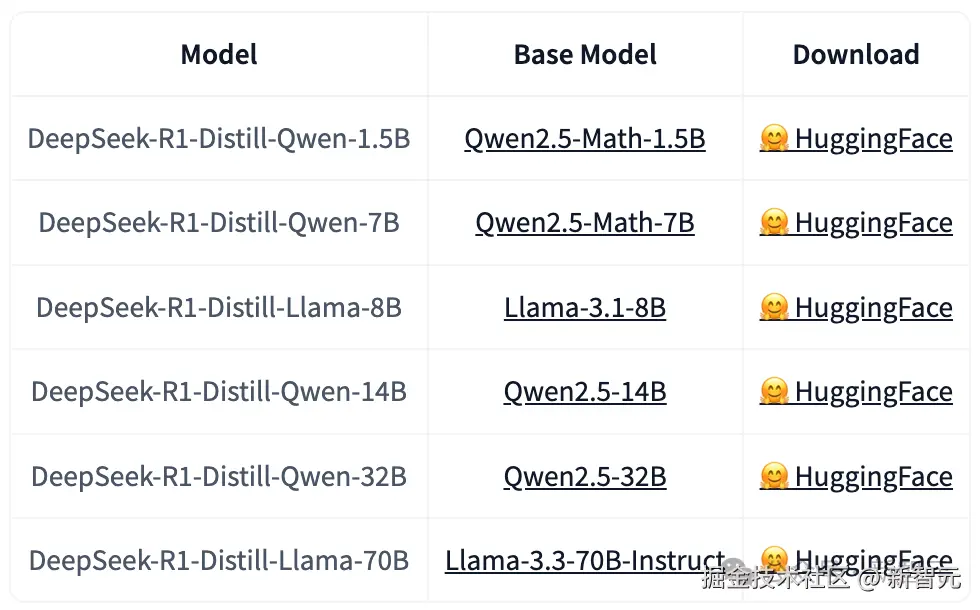
Task: Click the DeepSeek-R1-Distill-Llama-70B model name
Action: tap(219, 560)
